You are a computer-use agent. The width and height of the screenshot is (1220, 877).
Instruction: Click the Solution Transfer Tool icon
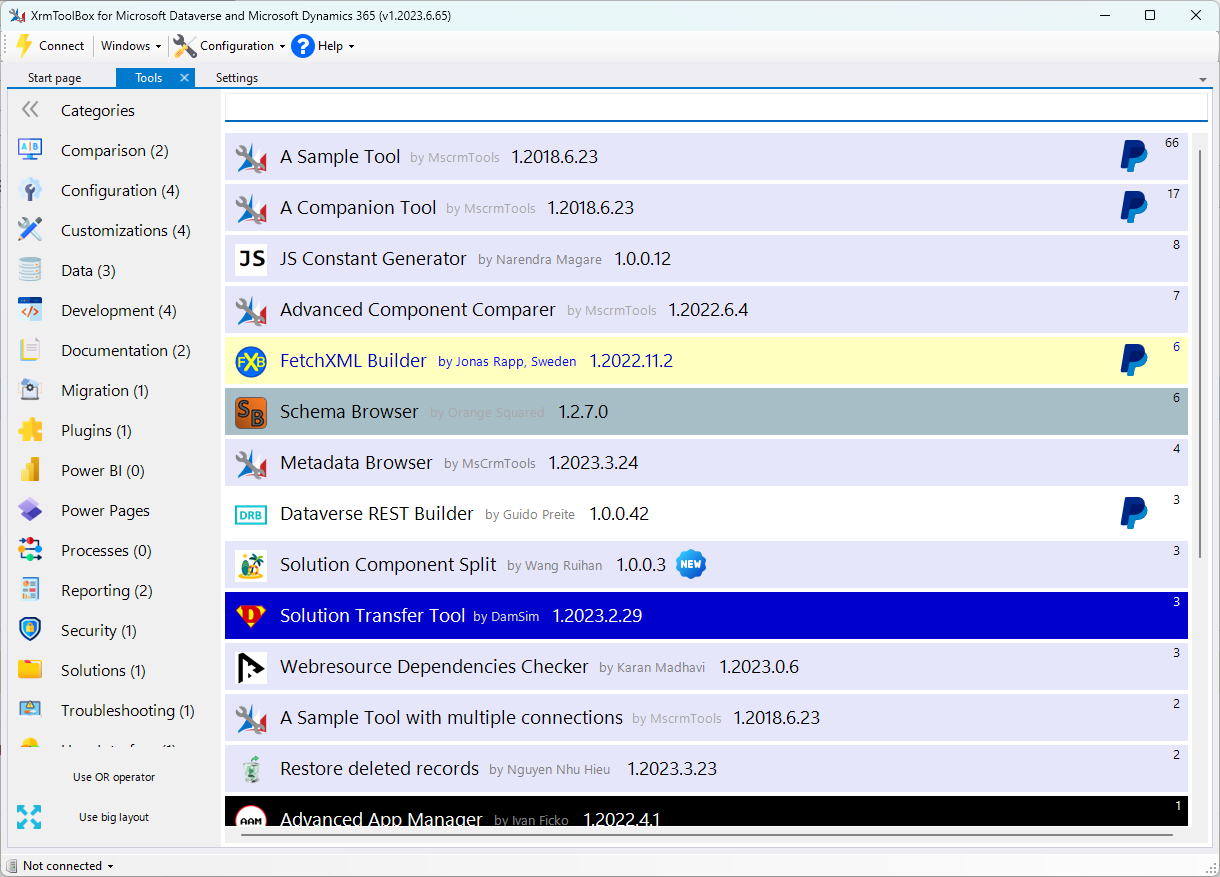click(x=250, y=616)
